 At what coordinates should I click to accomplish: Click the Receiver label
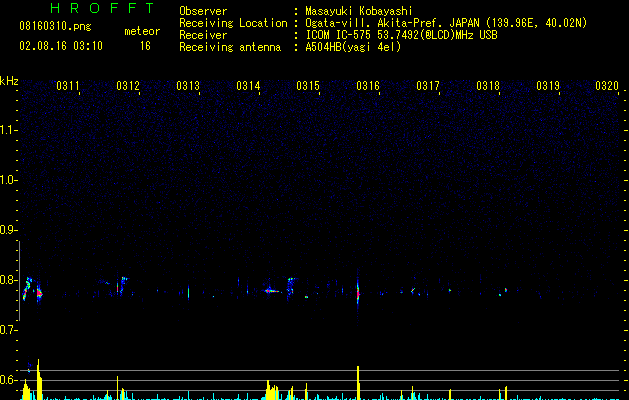pos(203,35)
